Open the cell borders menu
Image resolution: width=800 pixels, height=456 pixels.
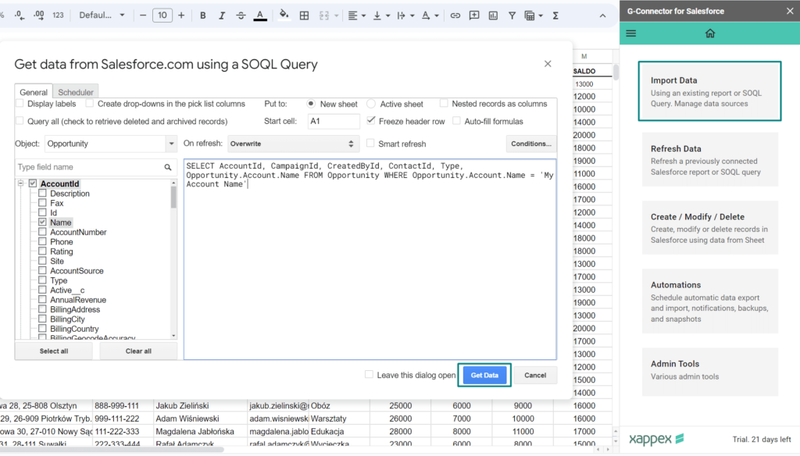coord(304,15)
